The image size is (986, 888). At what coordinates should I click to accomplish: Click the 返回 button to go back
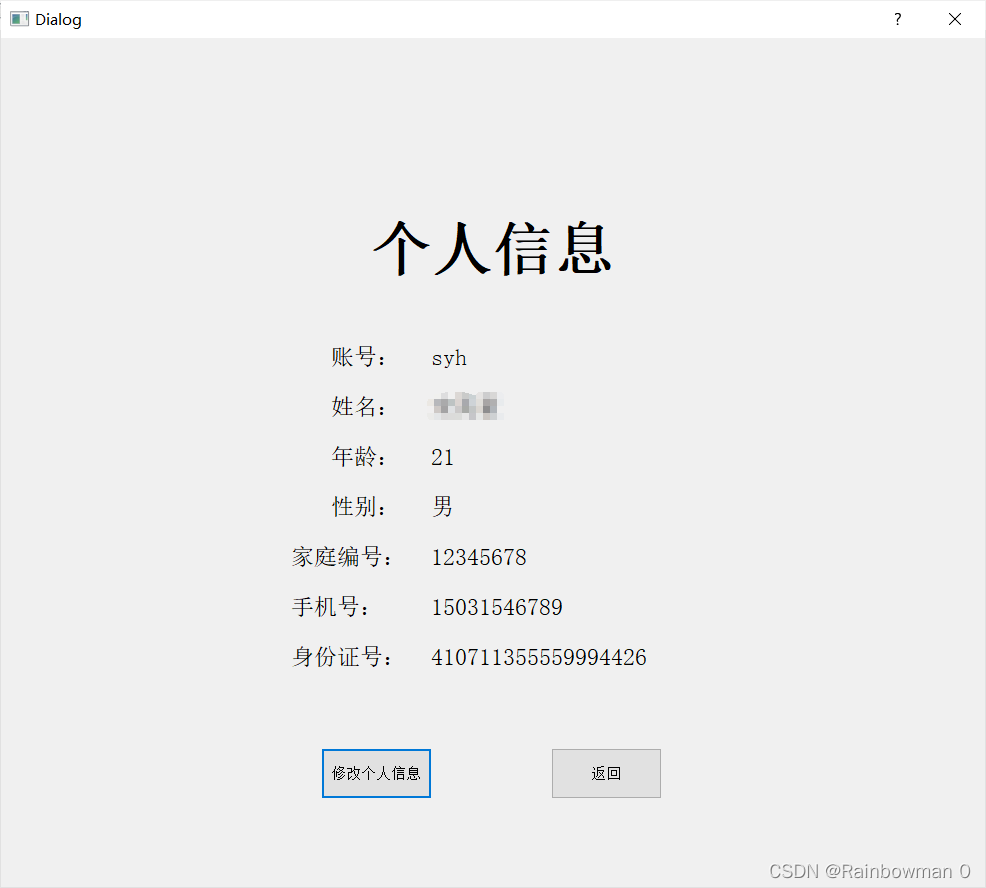pyautogui.click(x=606, y=773)
